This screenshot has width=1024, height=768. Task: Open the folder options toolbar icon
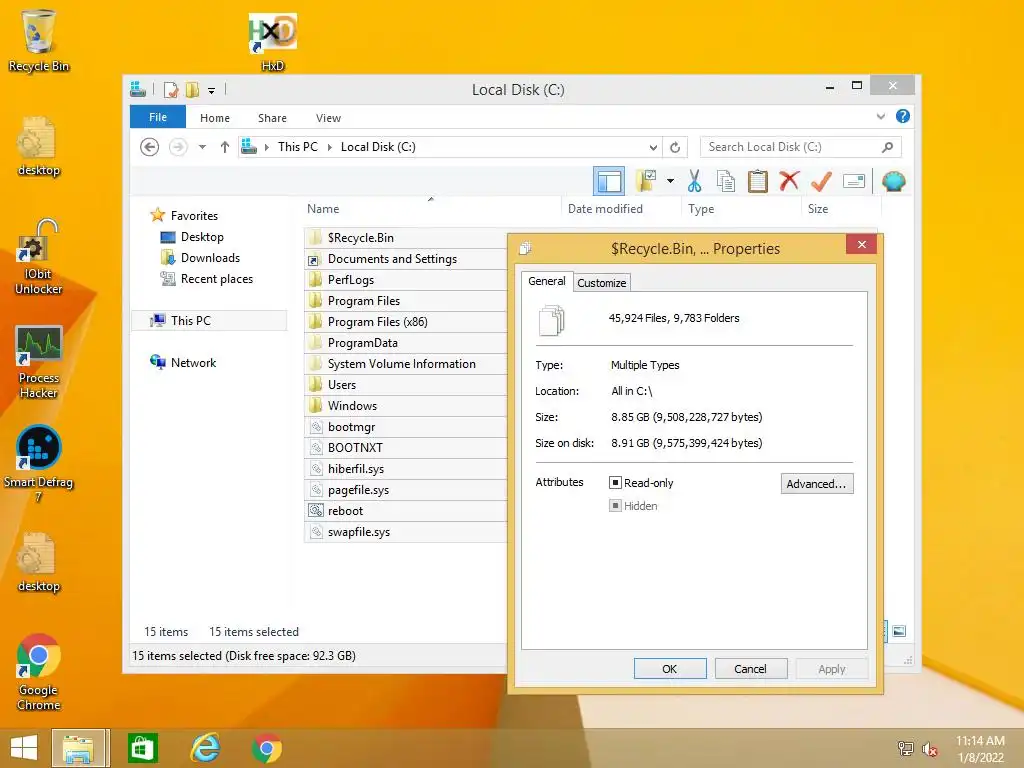647,181
